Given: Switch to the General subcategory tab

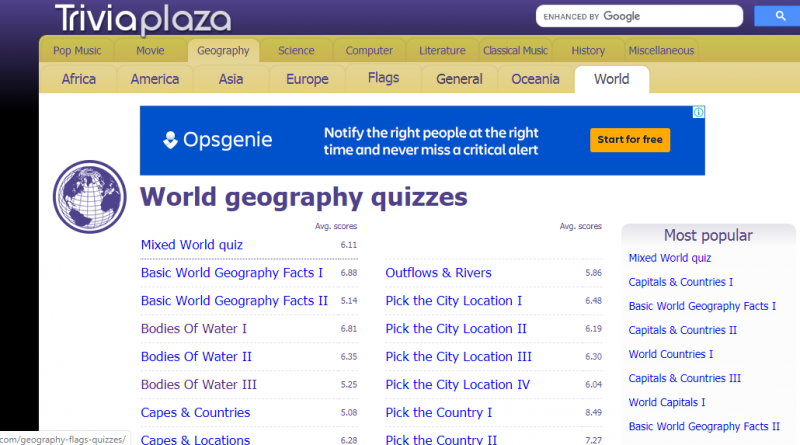Looking at the screenshot, I should coord(459,79).
